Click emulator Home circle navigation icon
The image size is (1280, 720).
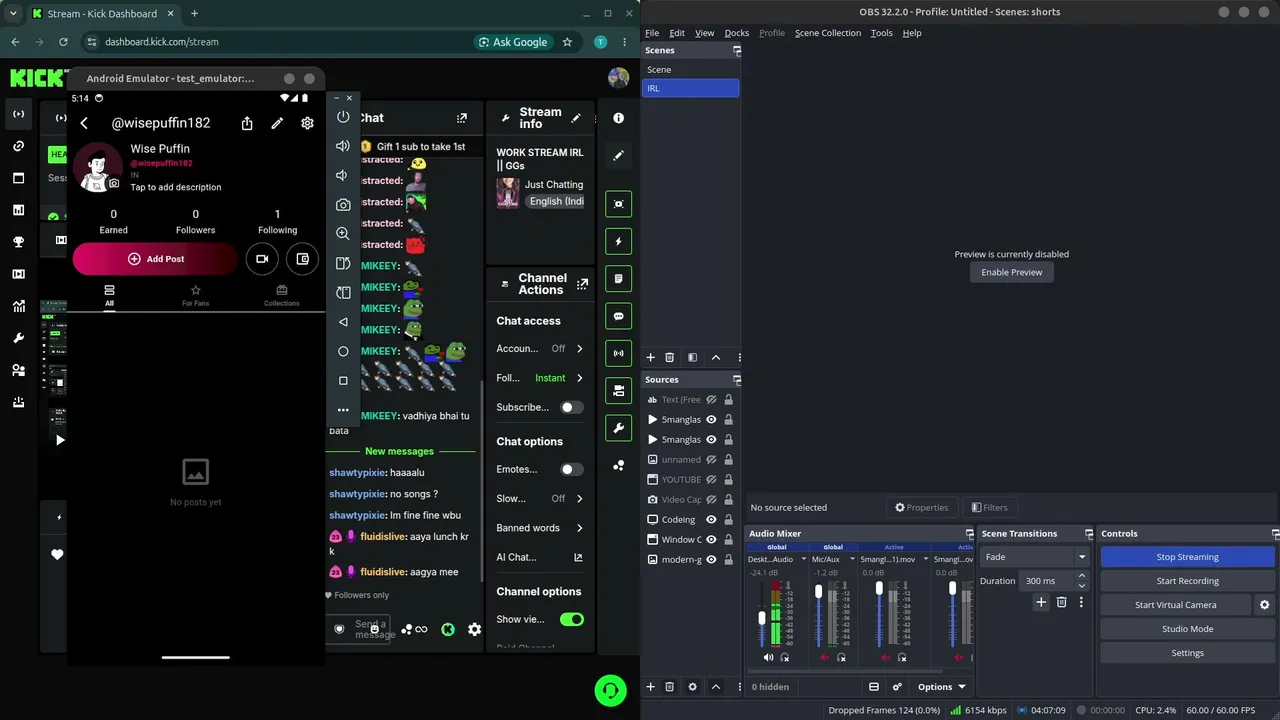point(343,351)
